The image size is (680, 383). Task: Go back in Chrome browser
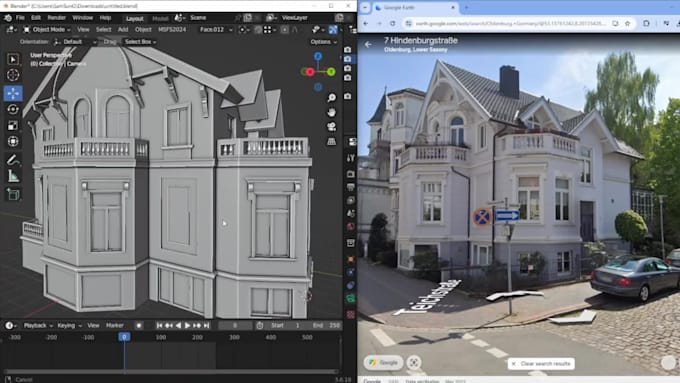[366, 23]
